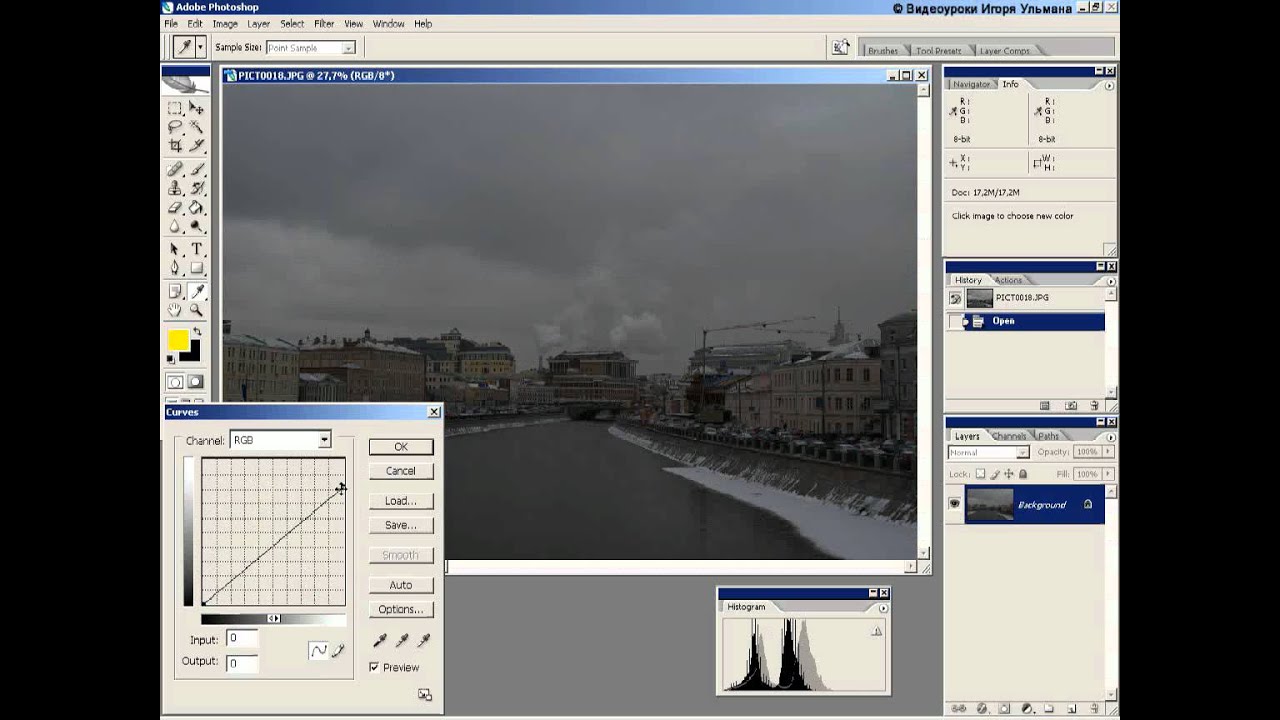
Task: Toggle the Preview checkbox in Curves
Action: click(x=374, y=667)
